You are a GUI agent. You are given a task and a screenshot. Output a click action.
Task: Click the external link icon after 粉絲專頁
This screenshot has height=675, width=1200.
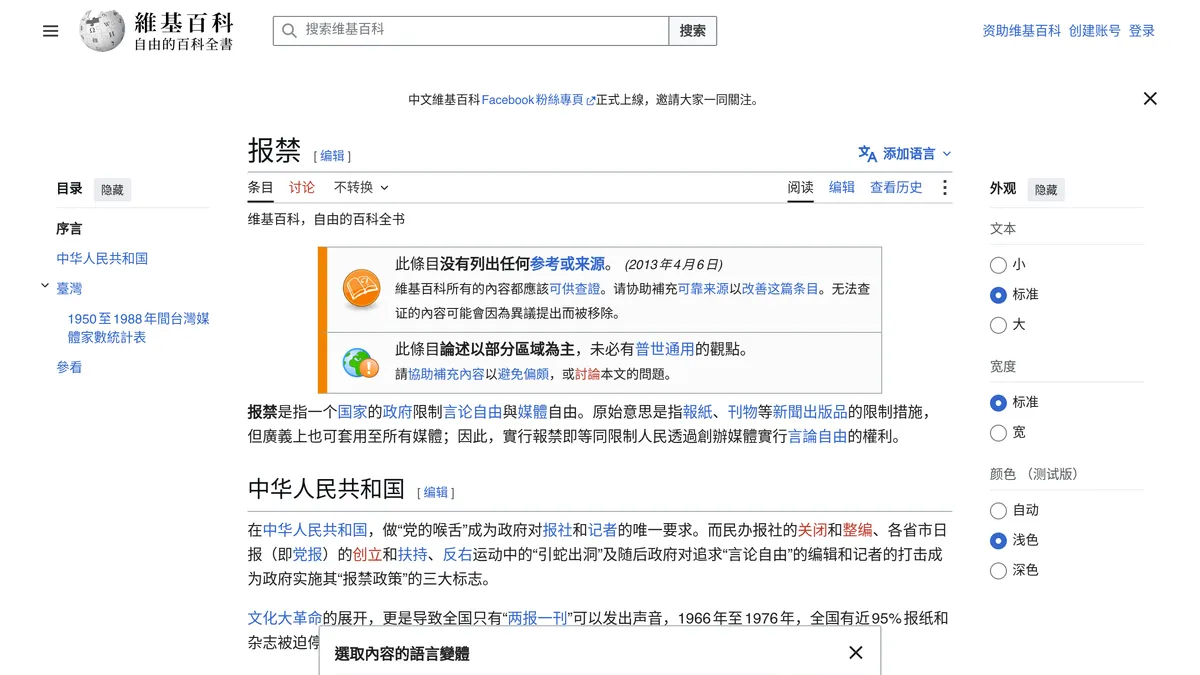point(590,100)
